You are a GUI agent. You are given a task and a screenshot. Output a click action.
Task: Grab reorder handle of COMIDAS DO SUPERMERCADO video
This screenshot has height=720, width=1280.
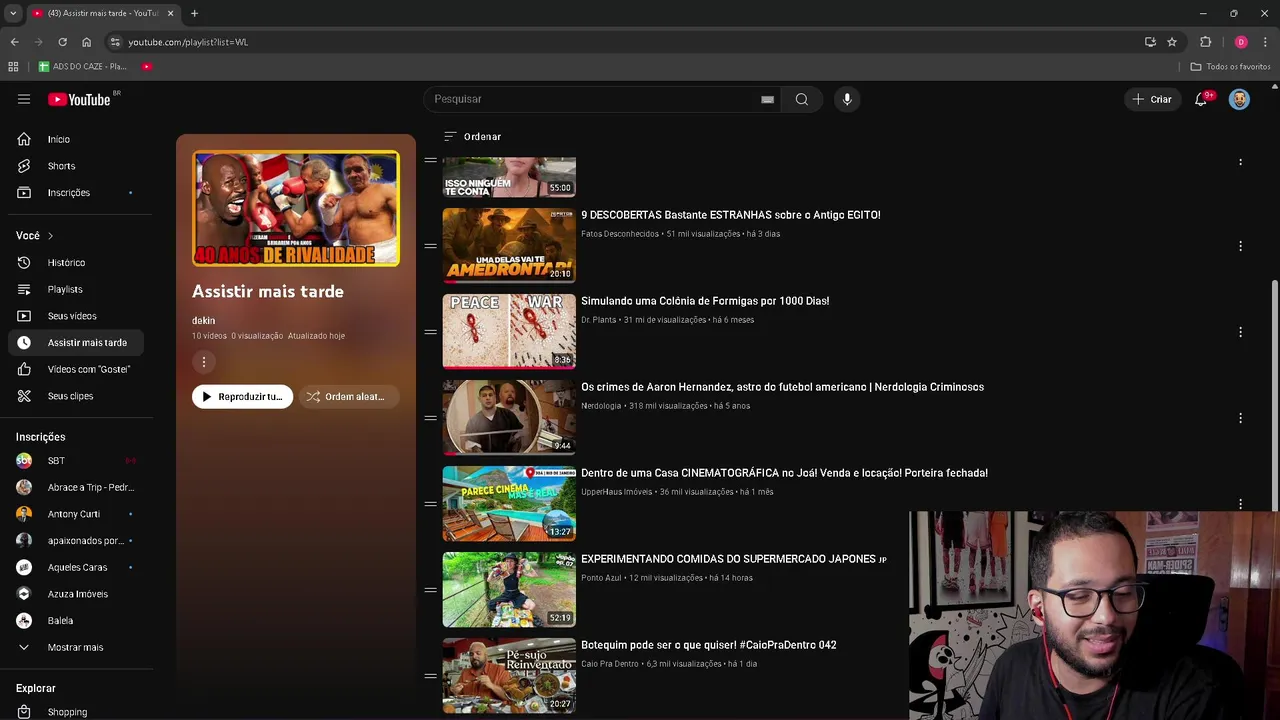[430, 590]
